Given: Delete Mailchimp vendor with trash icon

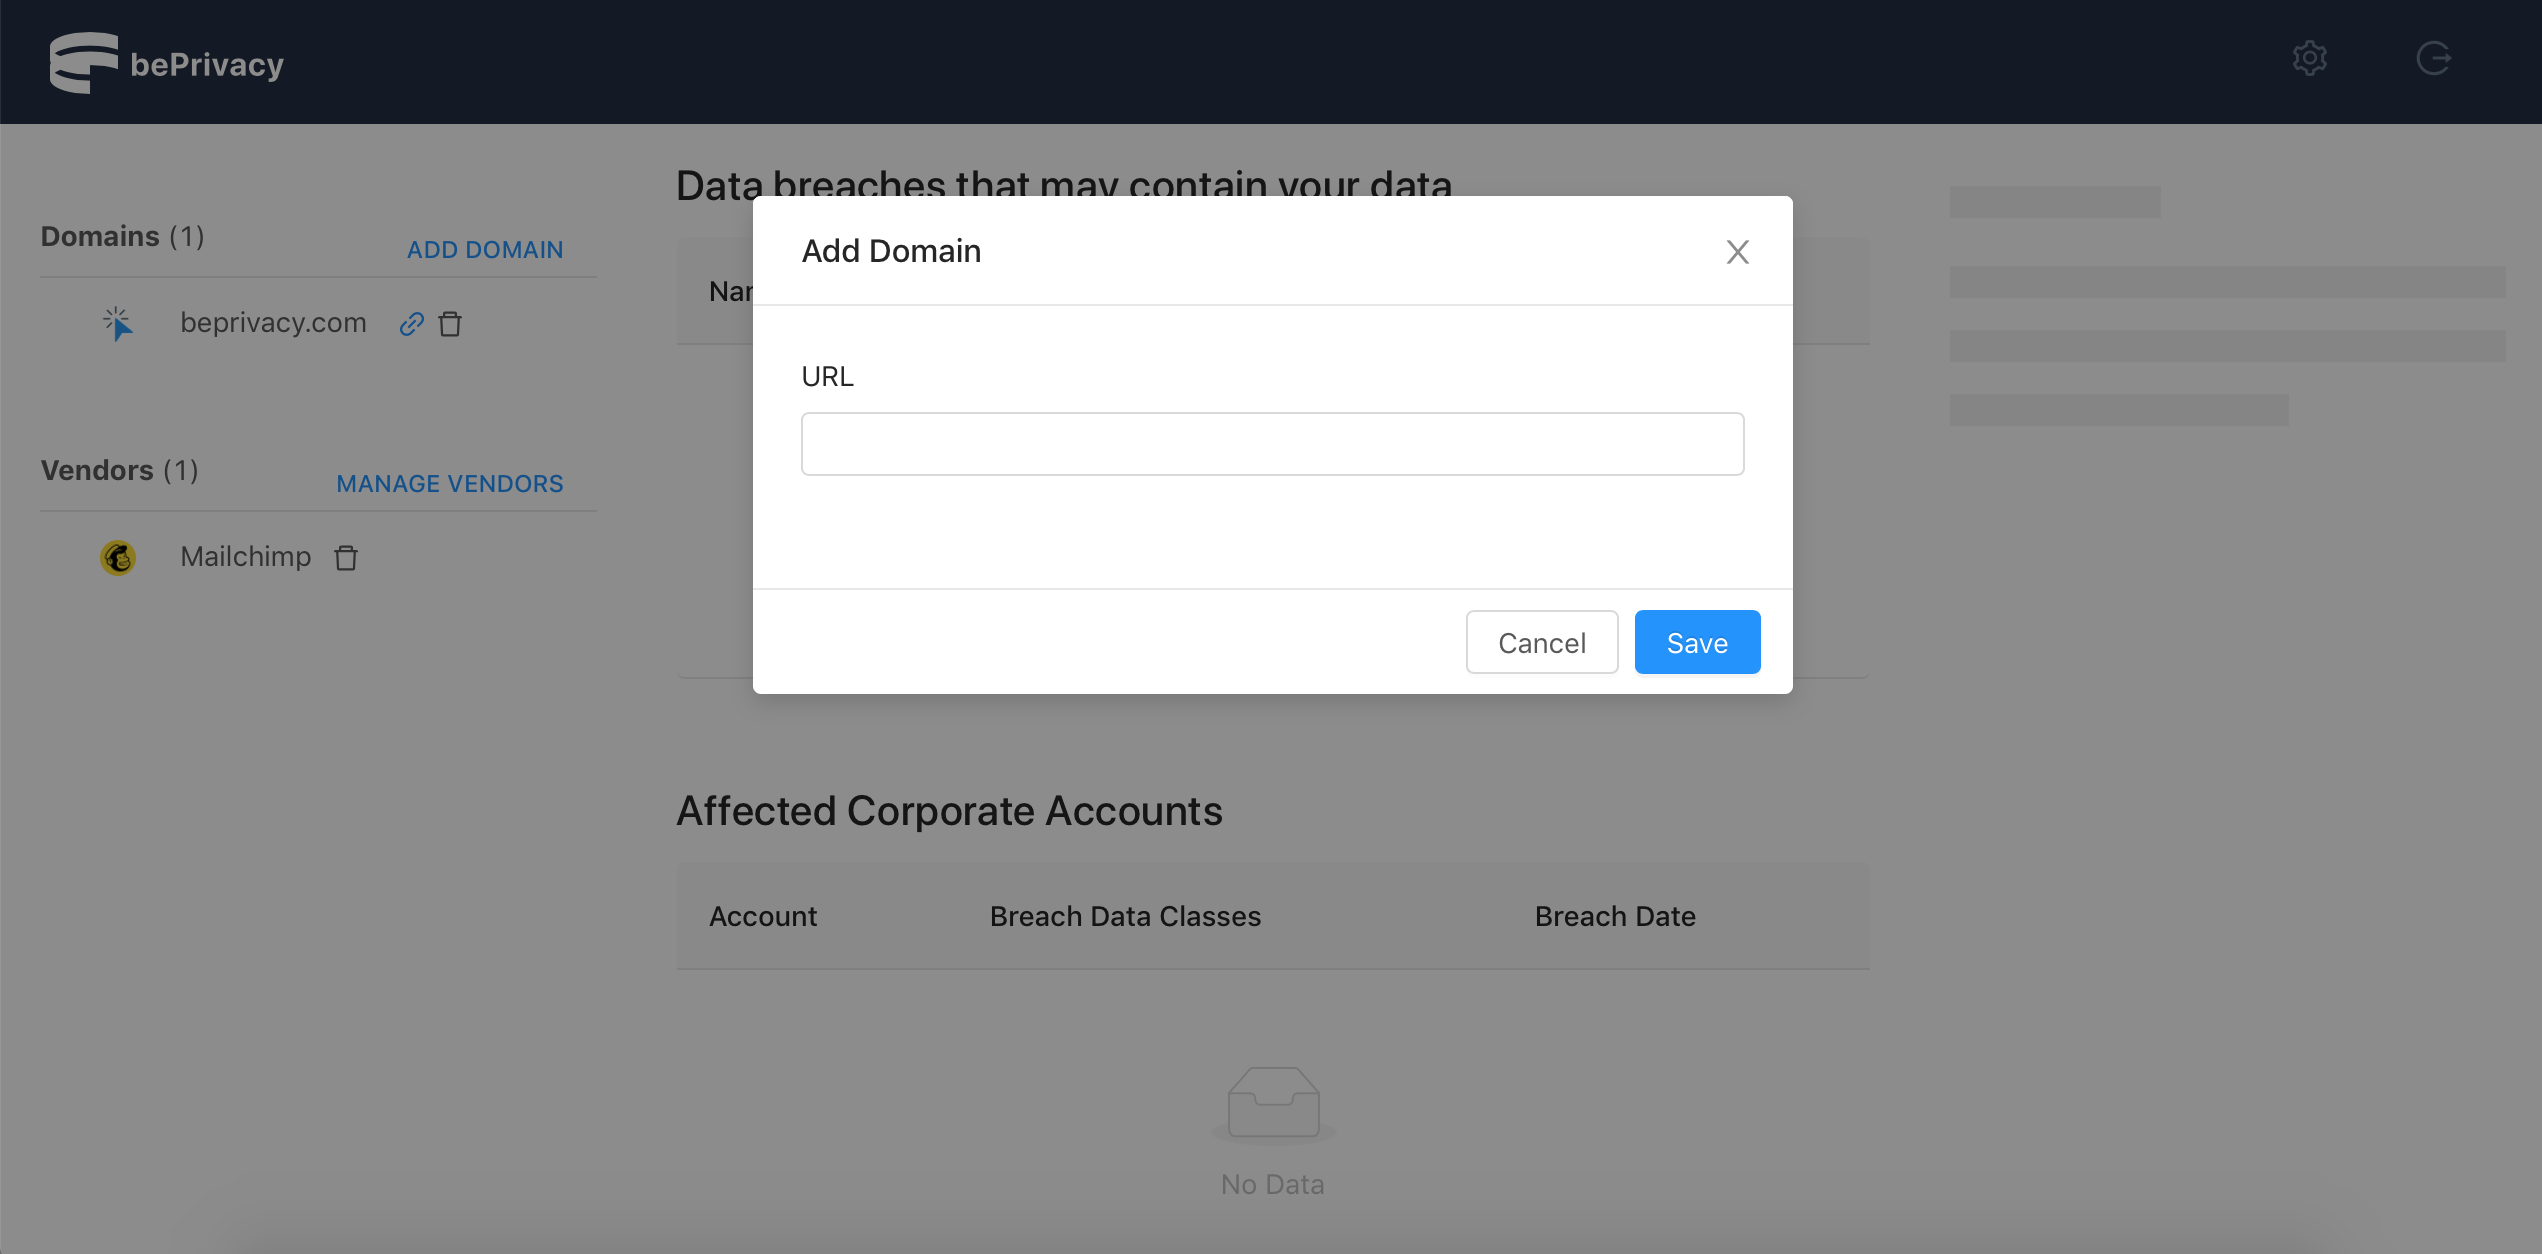Looking at the screenshot, I should 346,558.
